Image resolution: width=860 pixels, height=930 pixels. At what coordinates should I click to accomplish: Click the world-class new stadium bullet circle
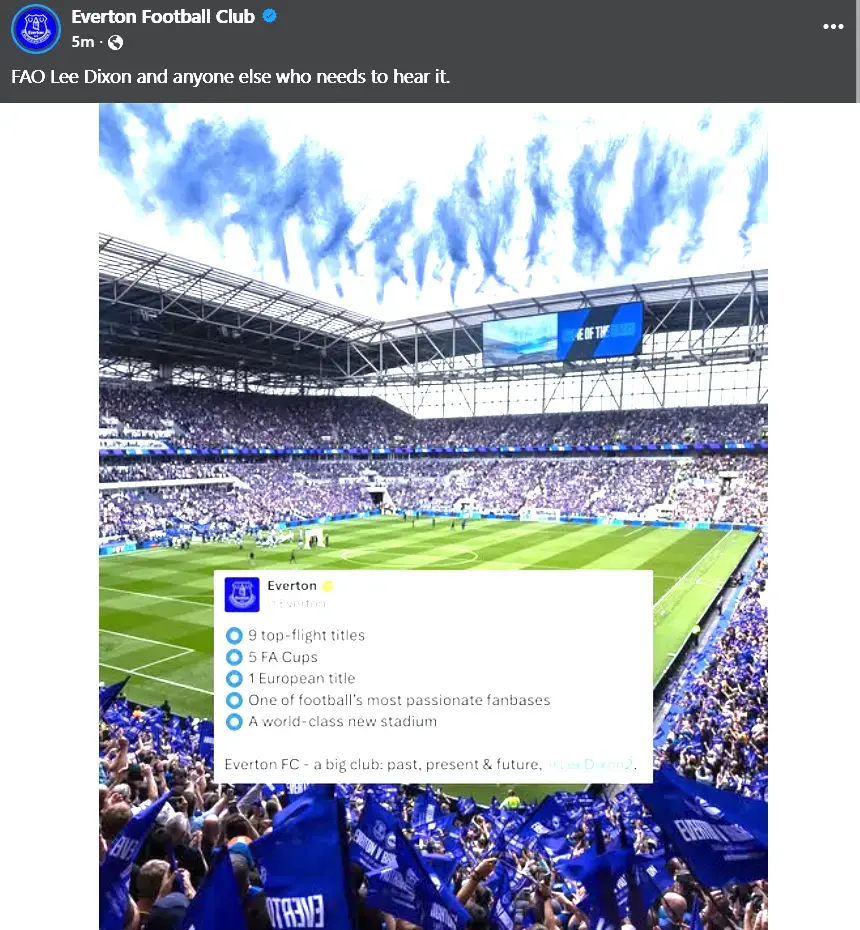click(x=234, y=722)
